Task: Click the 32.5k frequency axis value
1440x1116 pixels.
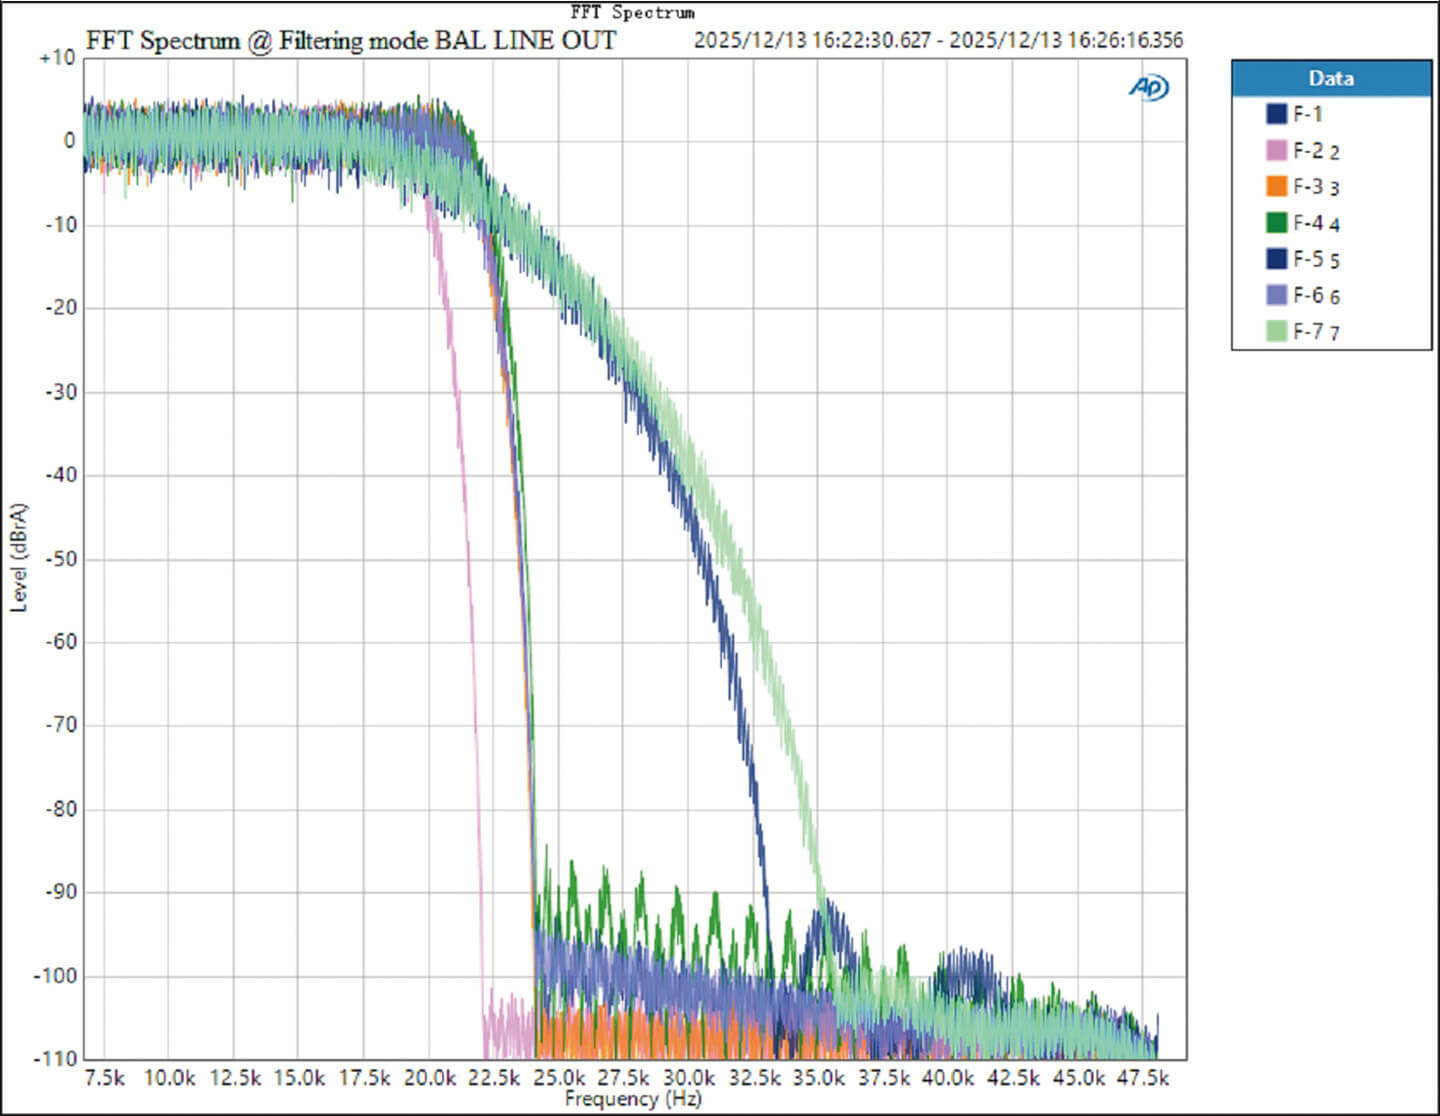Action: 755,1078
